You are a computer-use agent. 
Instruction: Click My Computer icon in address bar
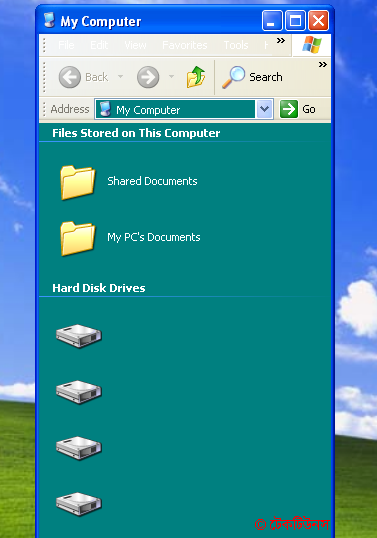point(105,109)
